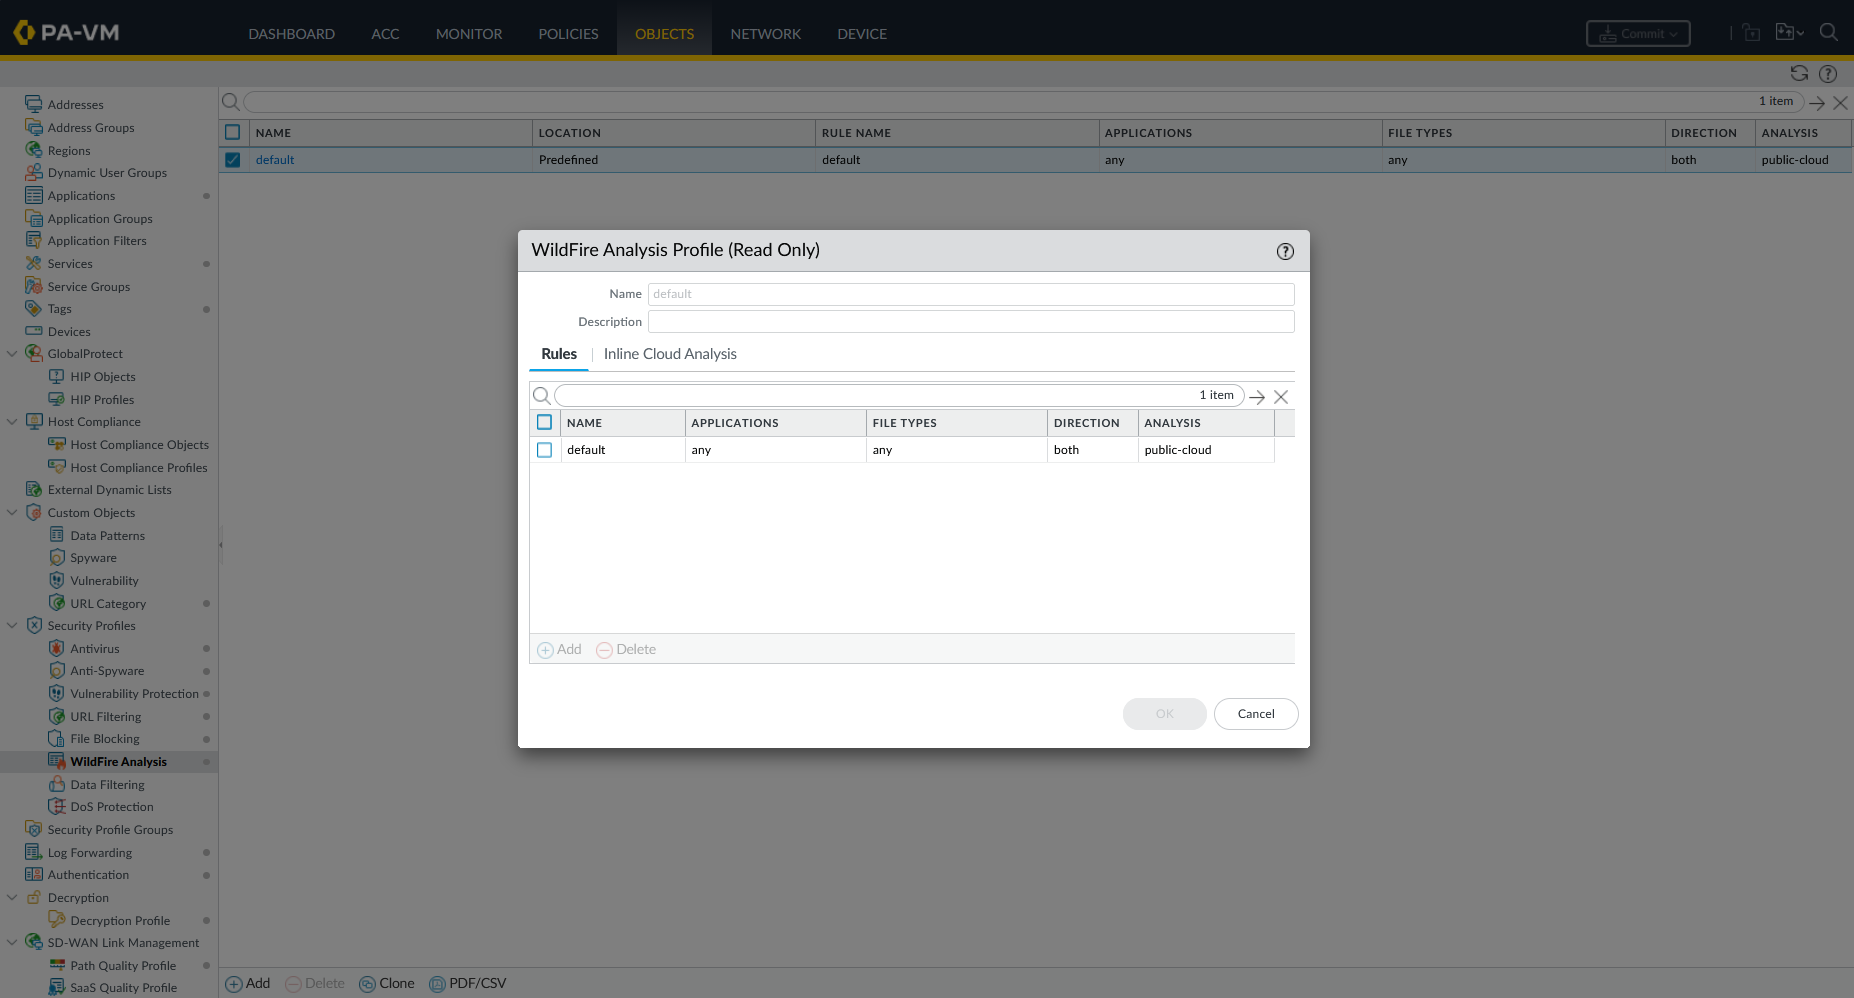Screen dimensions: 1854x998
Task: Click the Add button in bottom toolbar
Action: [248, 983]
